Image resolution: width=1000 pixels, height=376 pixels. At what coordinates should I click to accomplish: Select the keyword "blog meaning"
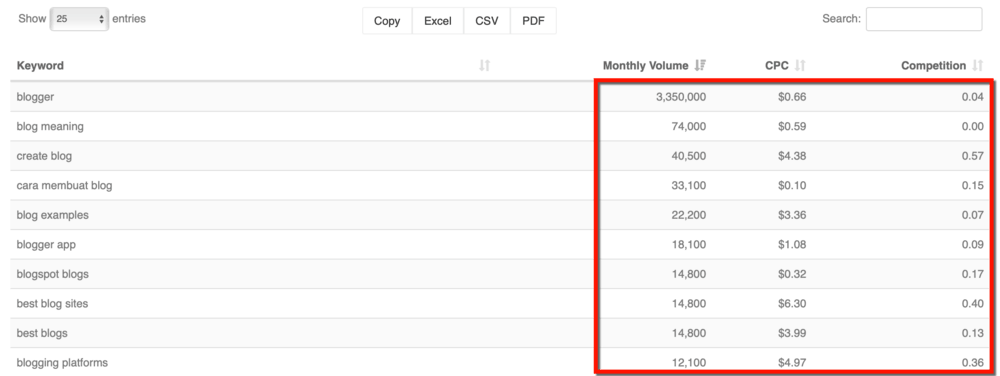coord(50,126)
